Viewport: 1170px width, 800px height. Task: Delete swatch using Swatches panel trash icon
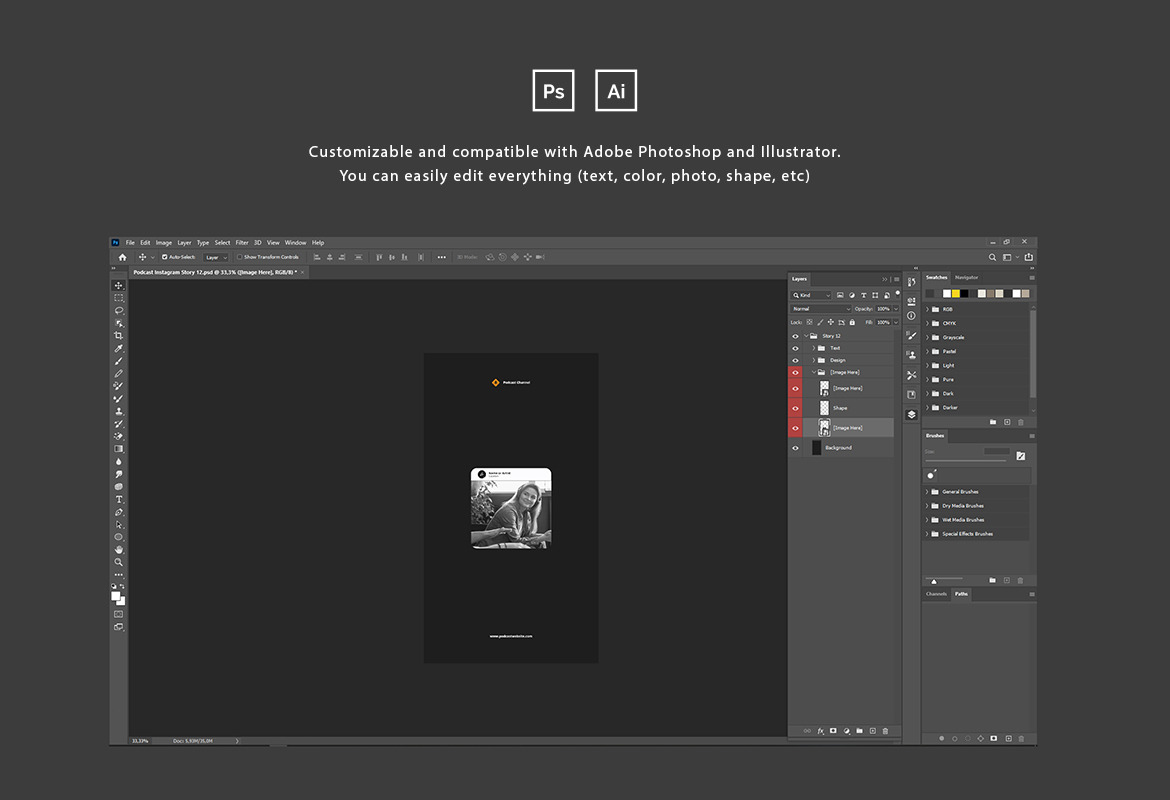point(1021,422)
